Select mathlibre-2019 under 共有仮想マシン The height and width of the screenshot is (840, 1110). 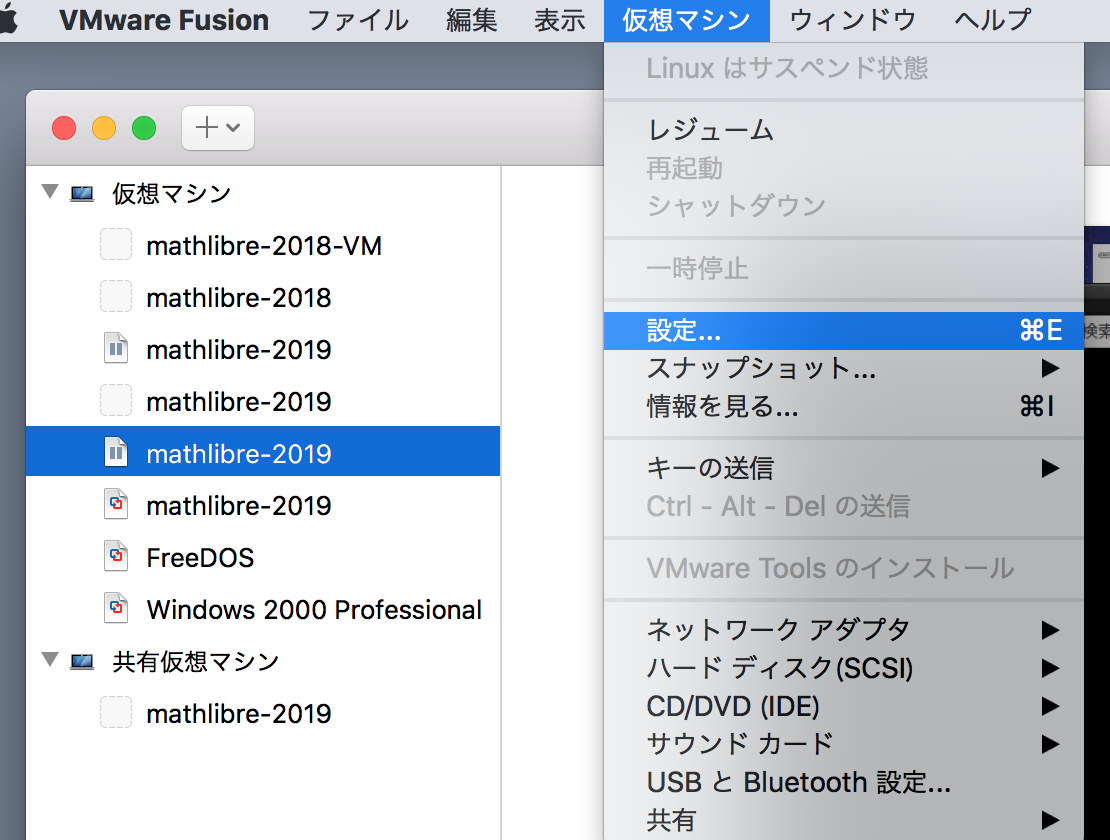(263, 713)
